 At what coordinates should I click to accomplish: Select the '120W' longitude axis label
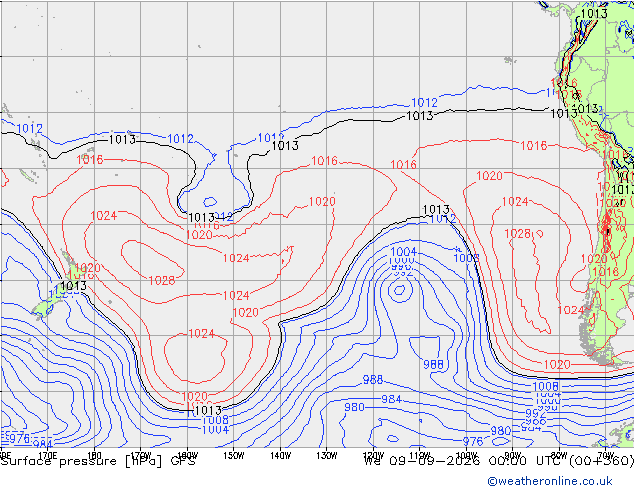tap(373, 456)
